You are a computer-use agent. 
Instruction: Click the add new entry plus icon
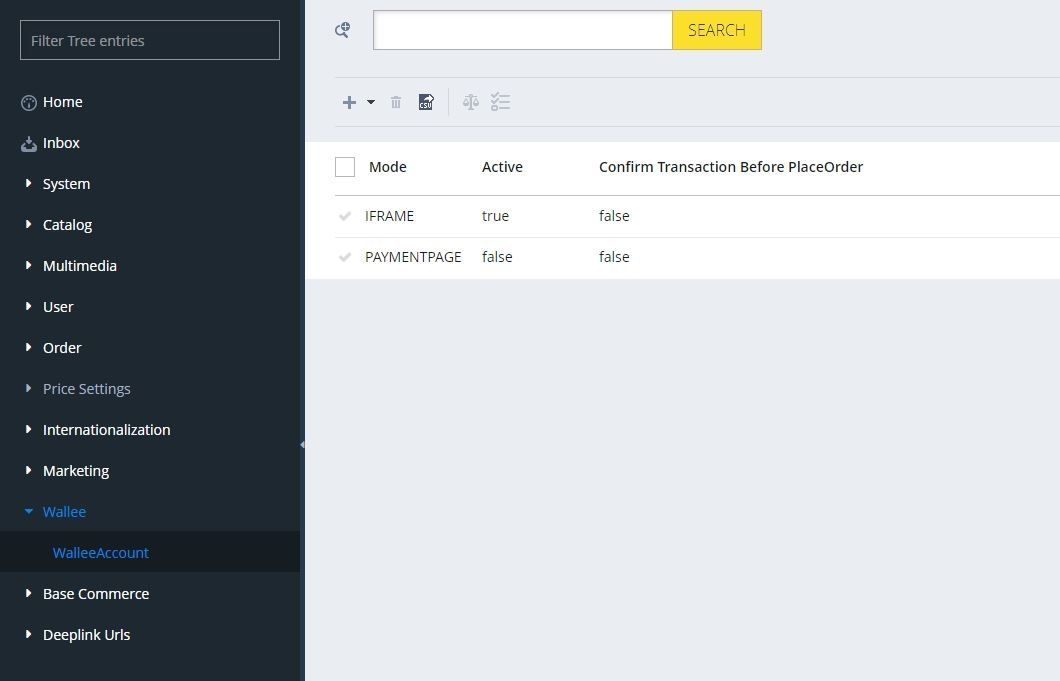(x=349, y=102)
